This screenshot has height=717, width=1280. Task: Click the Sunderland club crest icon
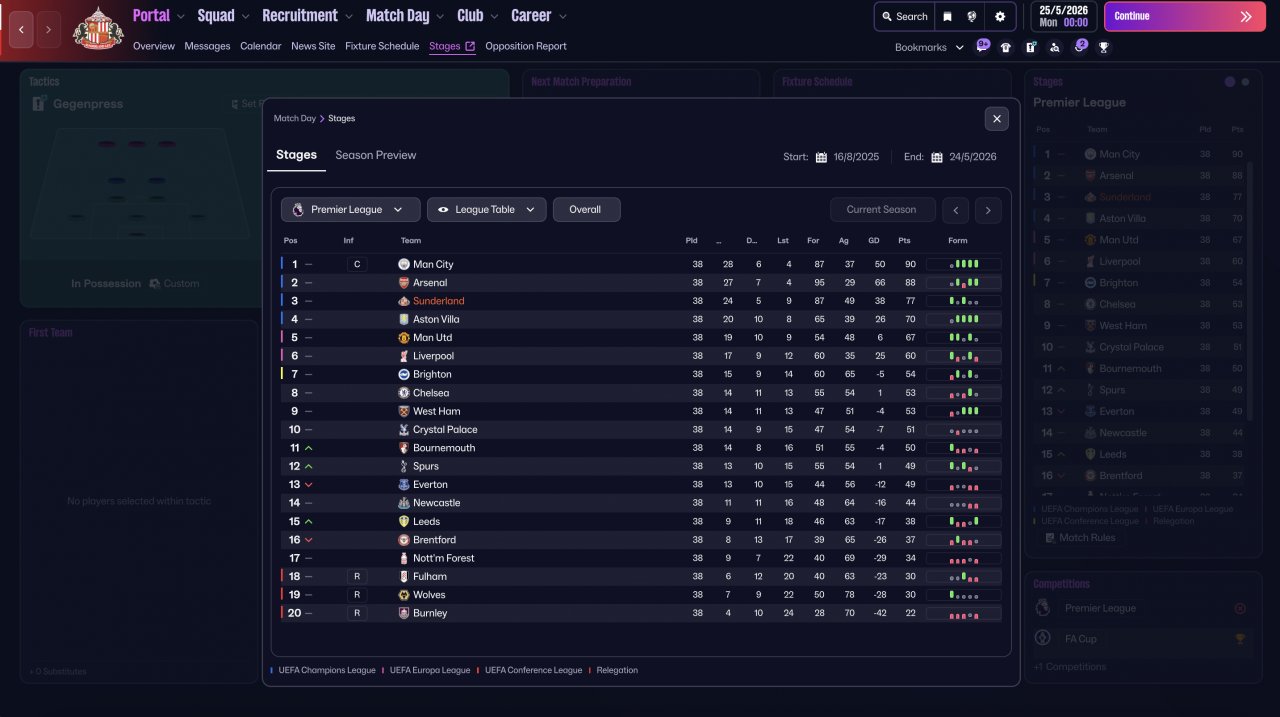click(x=98, y=29)
